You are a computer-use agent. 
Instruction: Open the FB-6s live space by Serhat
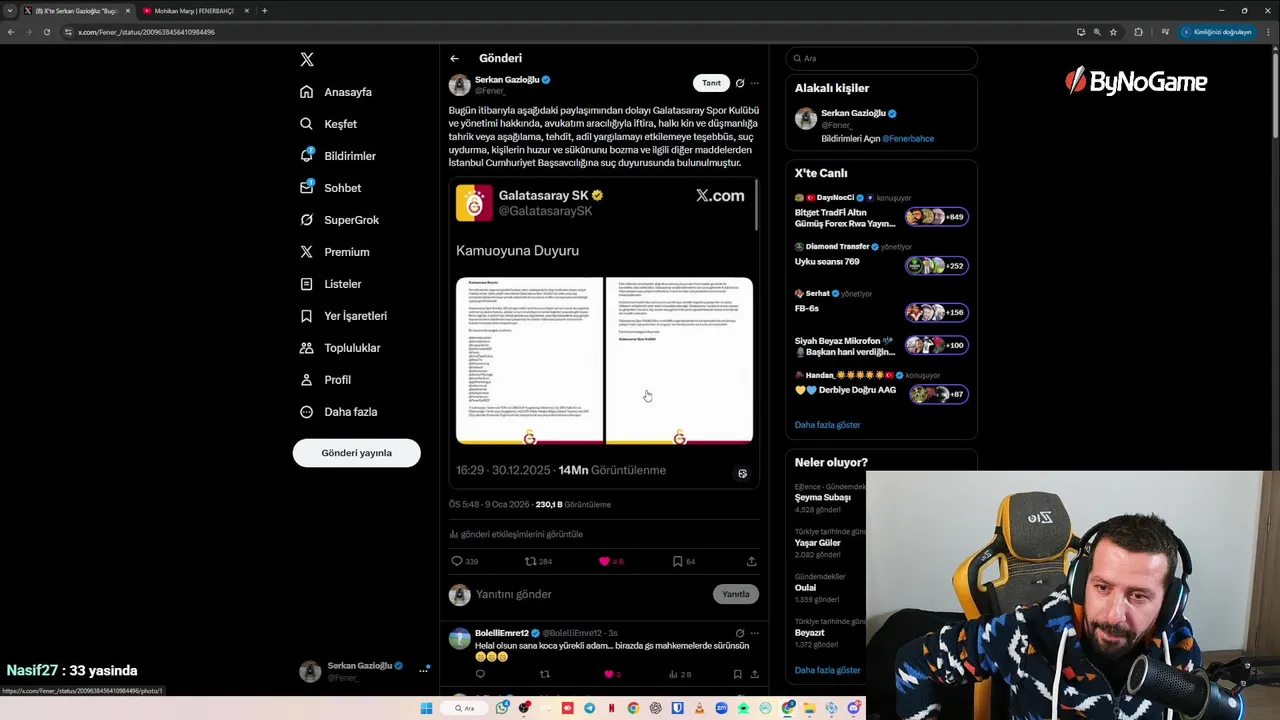click(881, 305)
